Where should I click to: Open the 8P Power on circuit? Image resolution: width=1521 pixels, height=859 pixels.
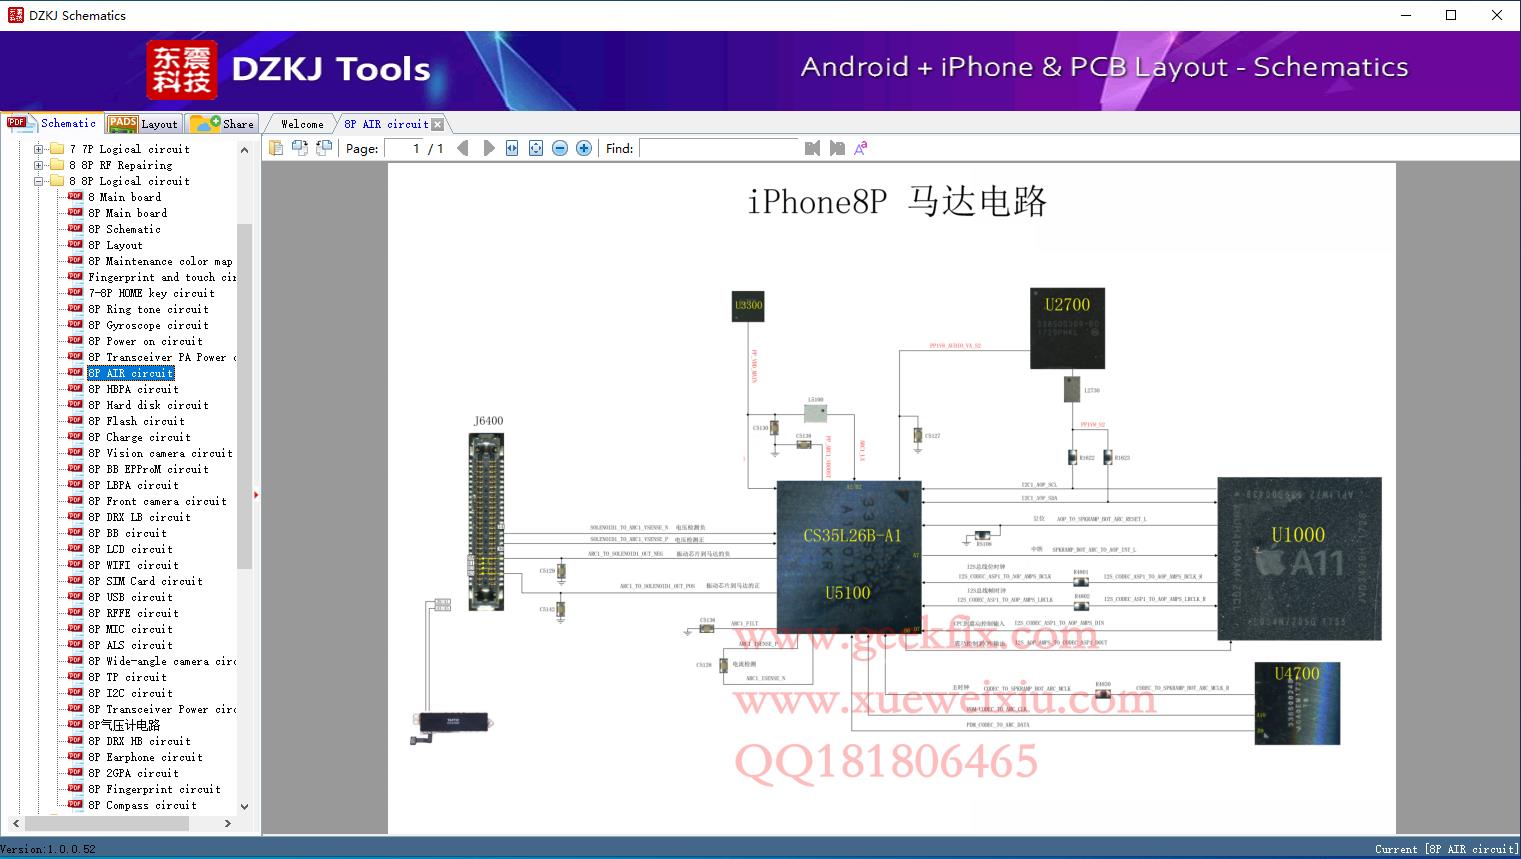click(x=145, y=341)
